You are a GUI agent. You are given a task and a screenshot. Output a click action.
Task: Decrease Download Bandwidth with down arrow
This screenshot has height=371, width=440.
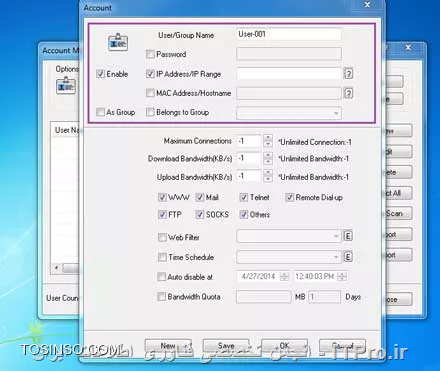coord(268,162)
